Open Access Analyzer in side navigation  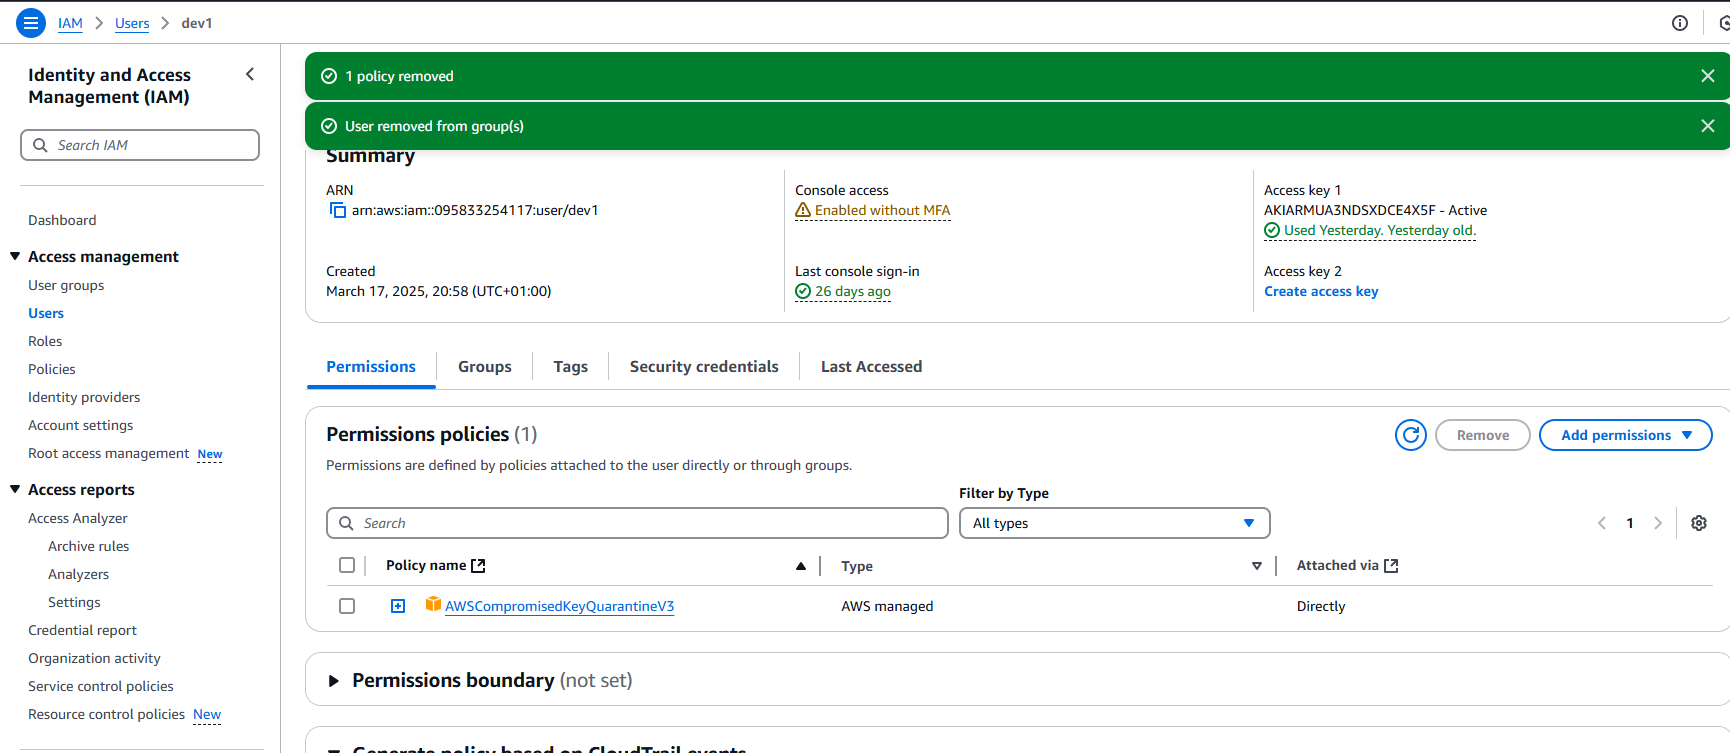[78, 518]
